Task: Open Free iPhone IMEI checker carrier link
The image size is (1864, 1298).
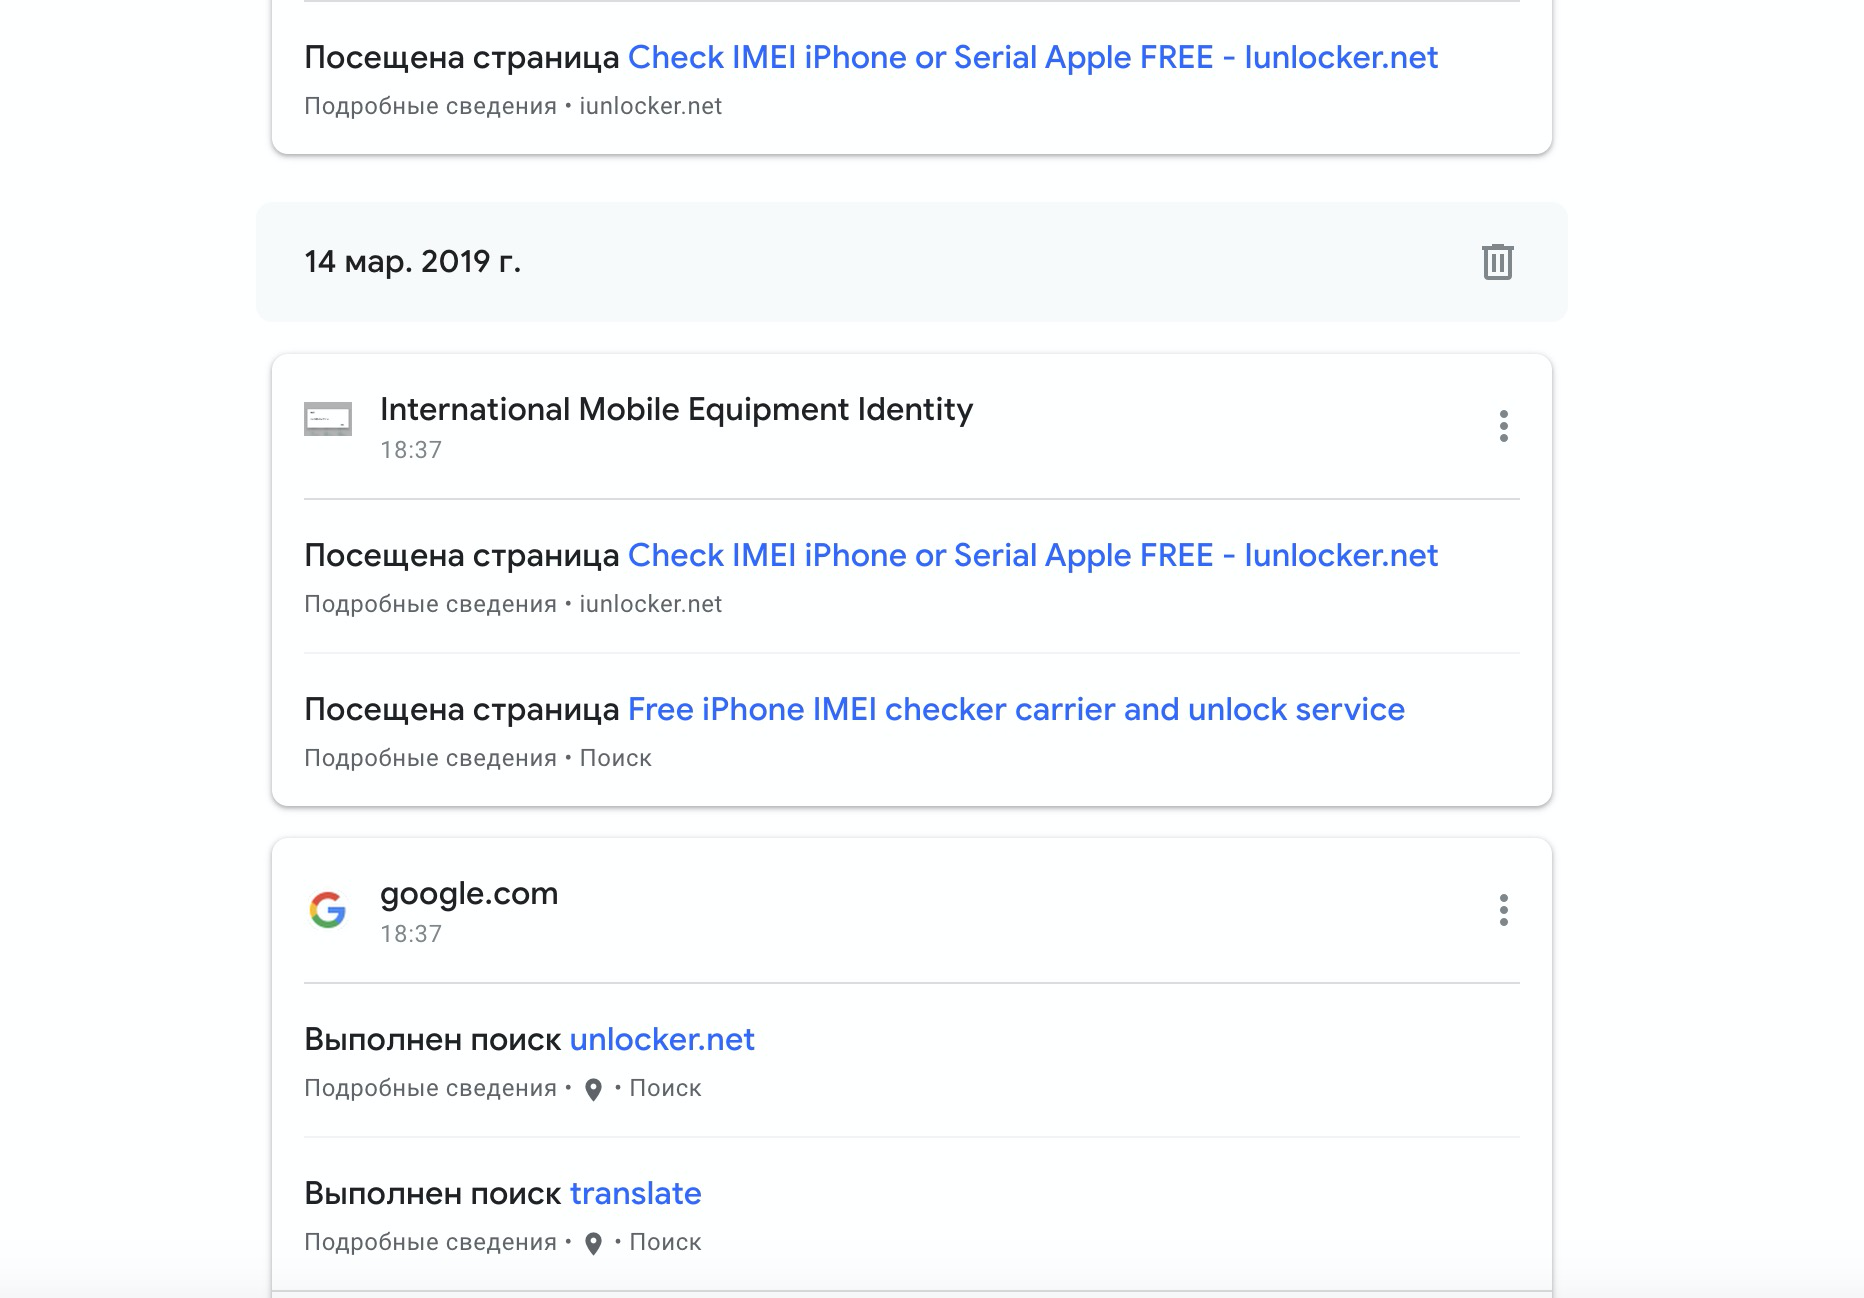Action: pyautogui.click(x=1016, y=710)
